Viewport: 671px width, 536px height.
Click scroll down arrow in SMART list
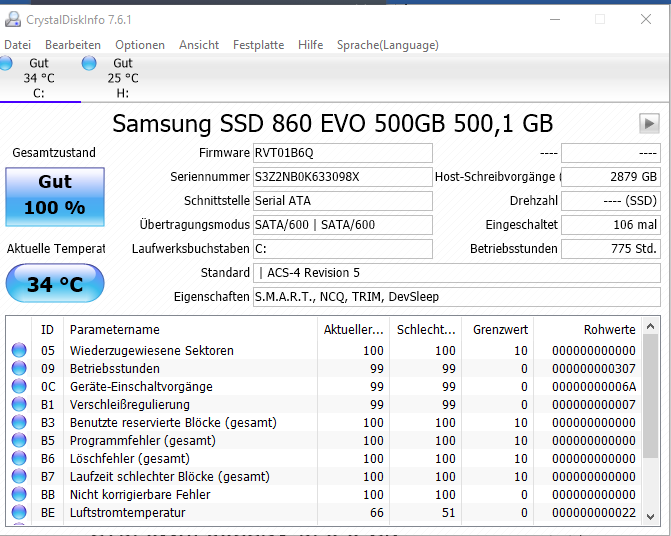(x=650, y=517)
